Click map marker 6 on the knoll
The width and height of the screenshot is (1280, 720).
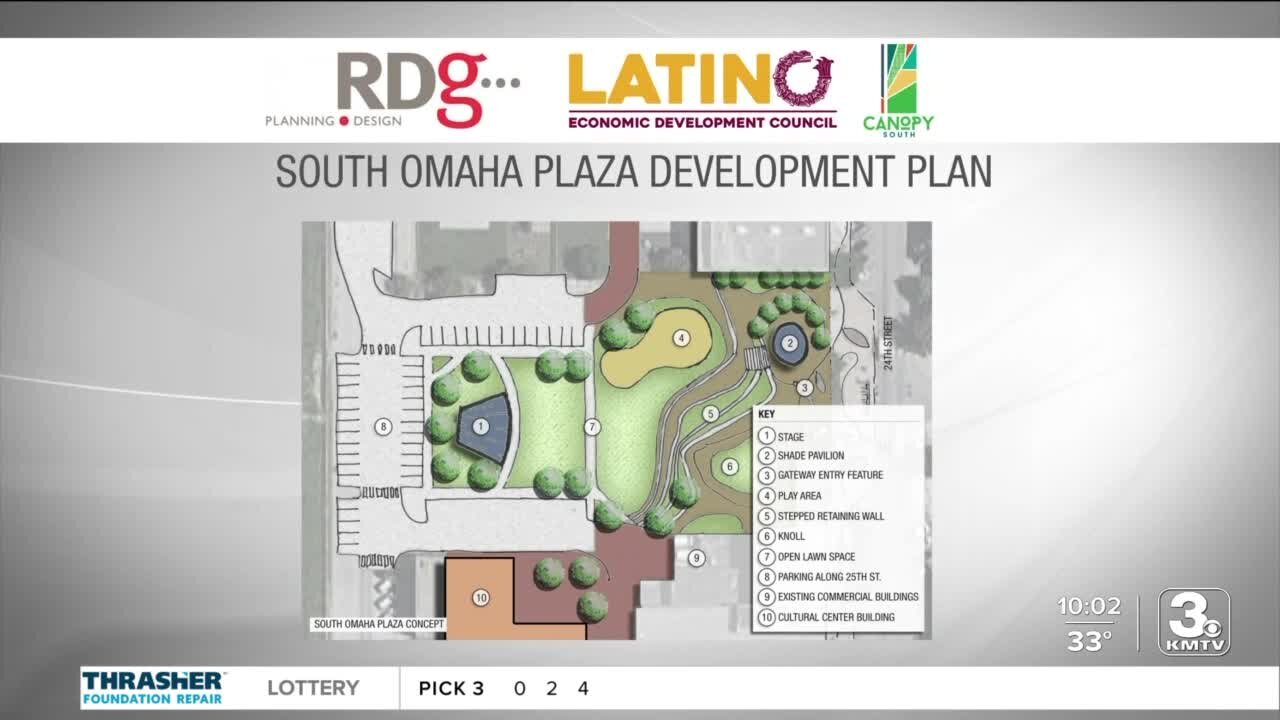point(730,466)
